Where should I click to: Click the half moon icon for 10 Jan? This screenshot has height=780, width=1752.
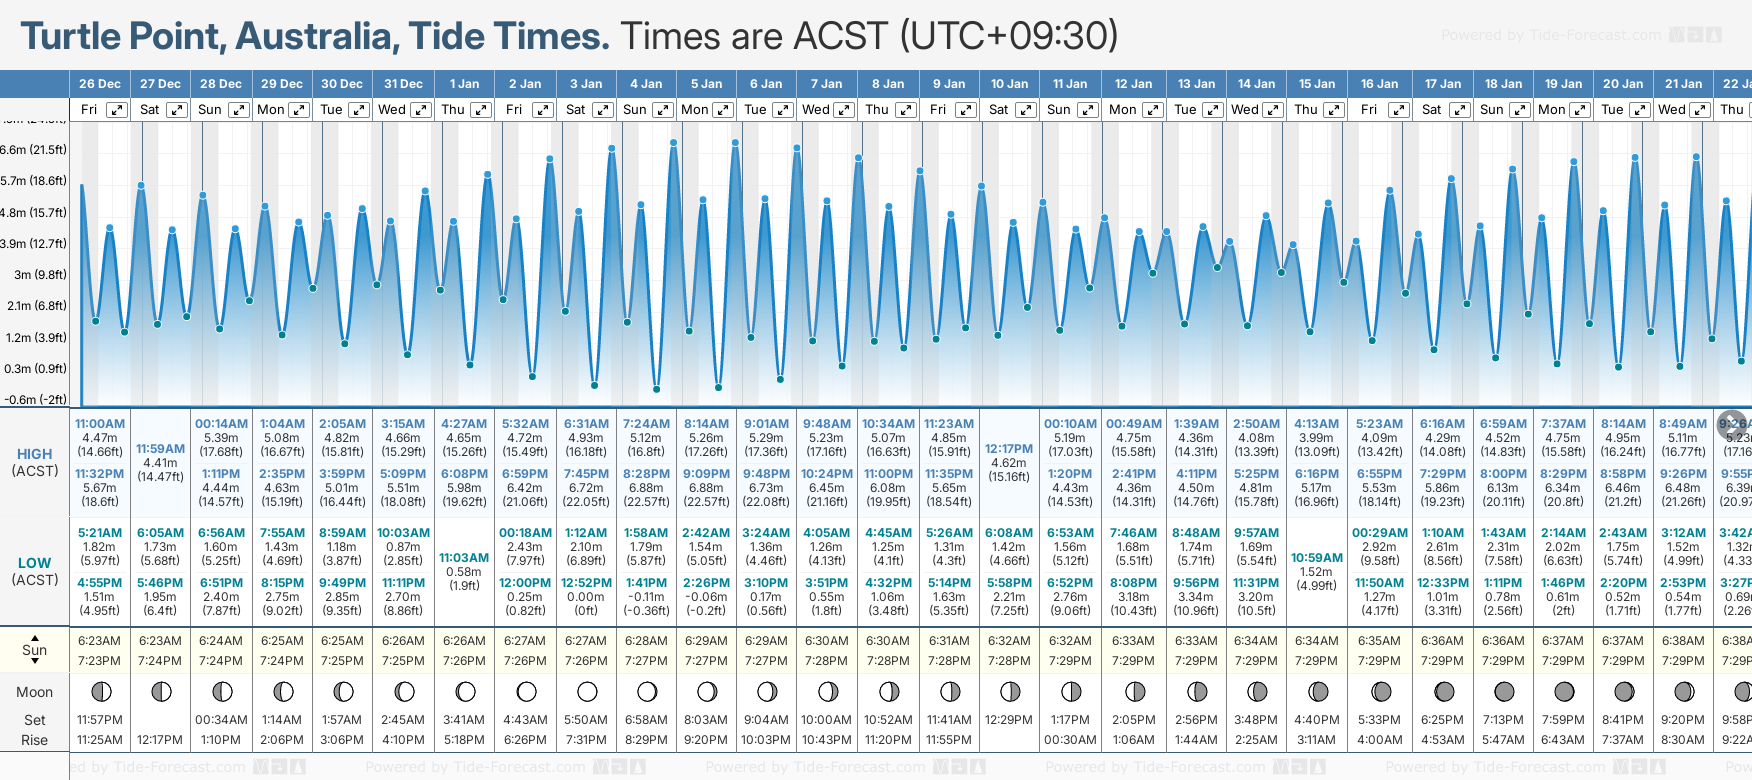(x=1010, y=691)
